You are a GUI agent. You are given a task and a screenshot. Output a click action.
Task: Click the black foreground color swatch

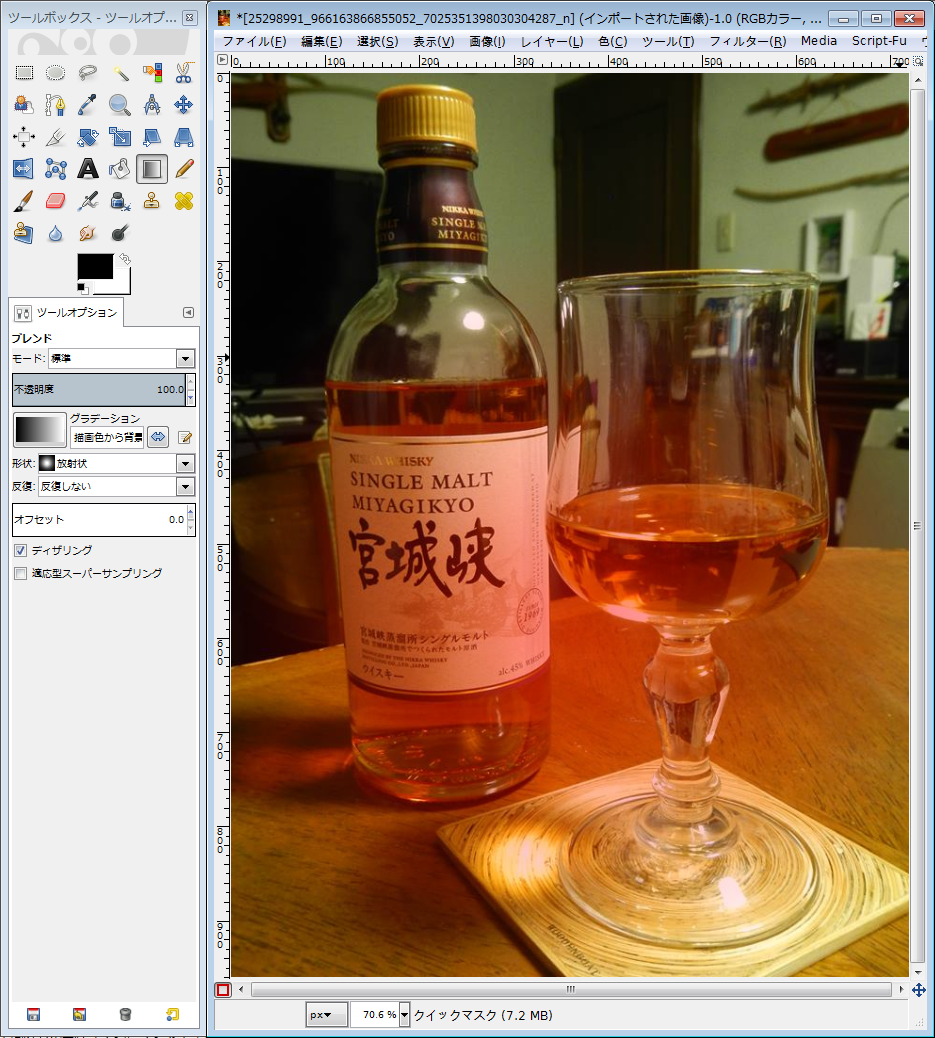click(94, 266)
